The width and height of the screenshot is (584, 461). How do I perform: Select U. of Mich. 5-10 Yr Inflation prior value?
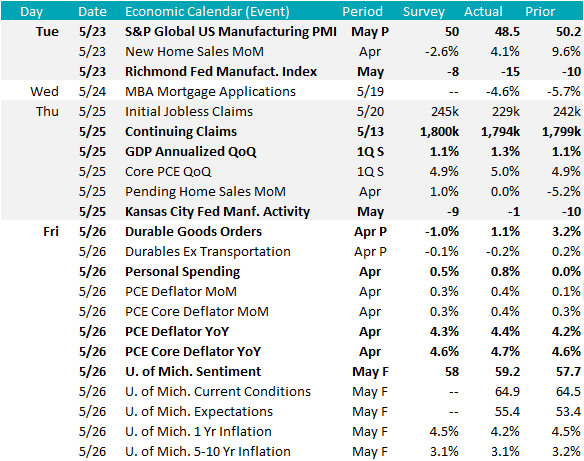pos(566,452)
